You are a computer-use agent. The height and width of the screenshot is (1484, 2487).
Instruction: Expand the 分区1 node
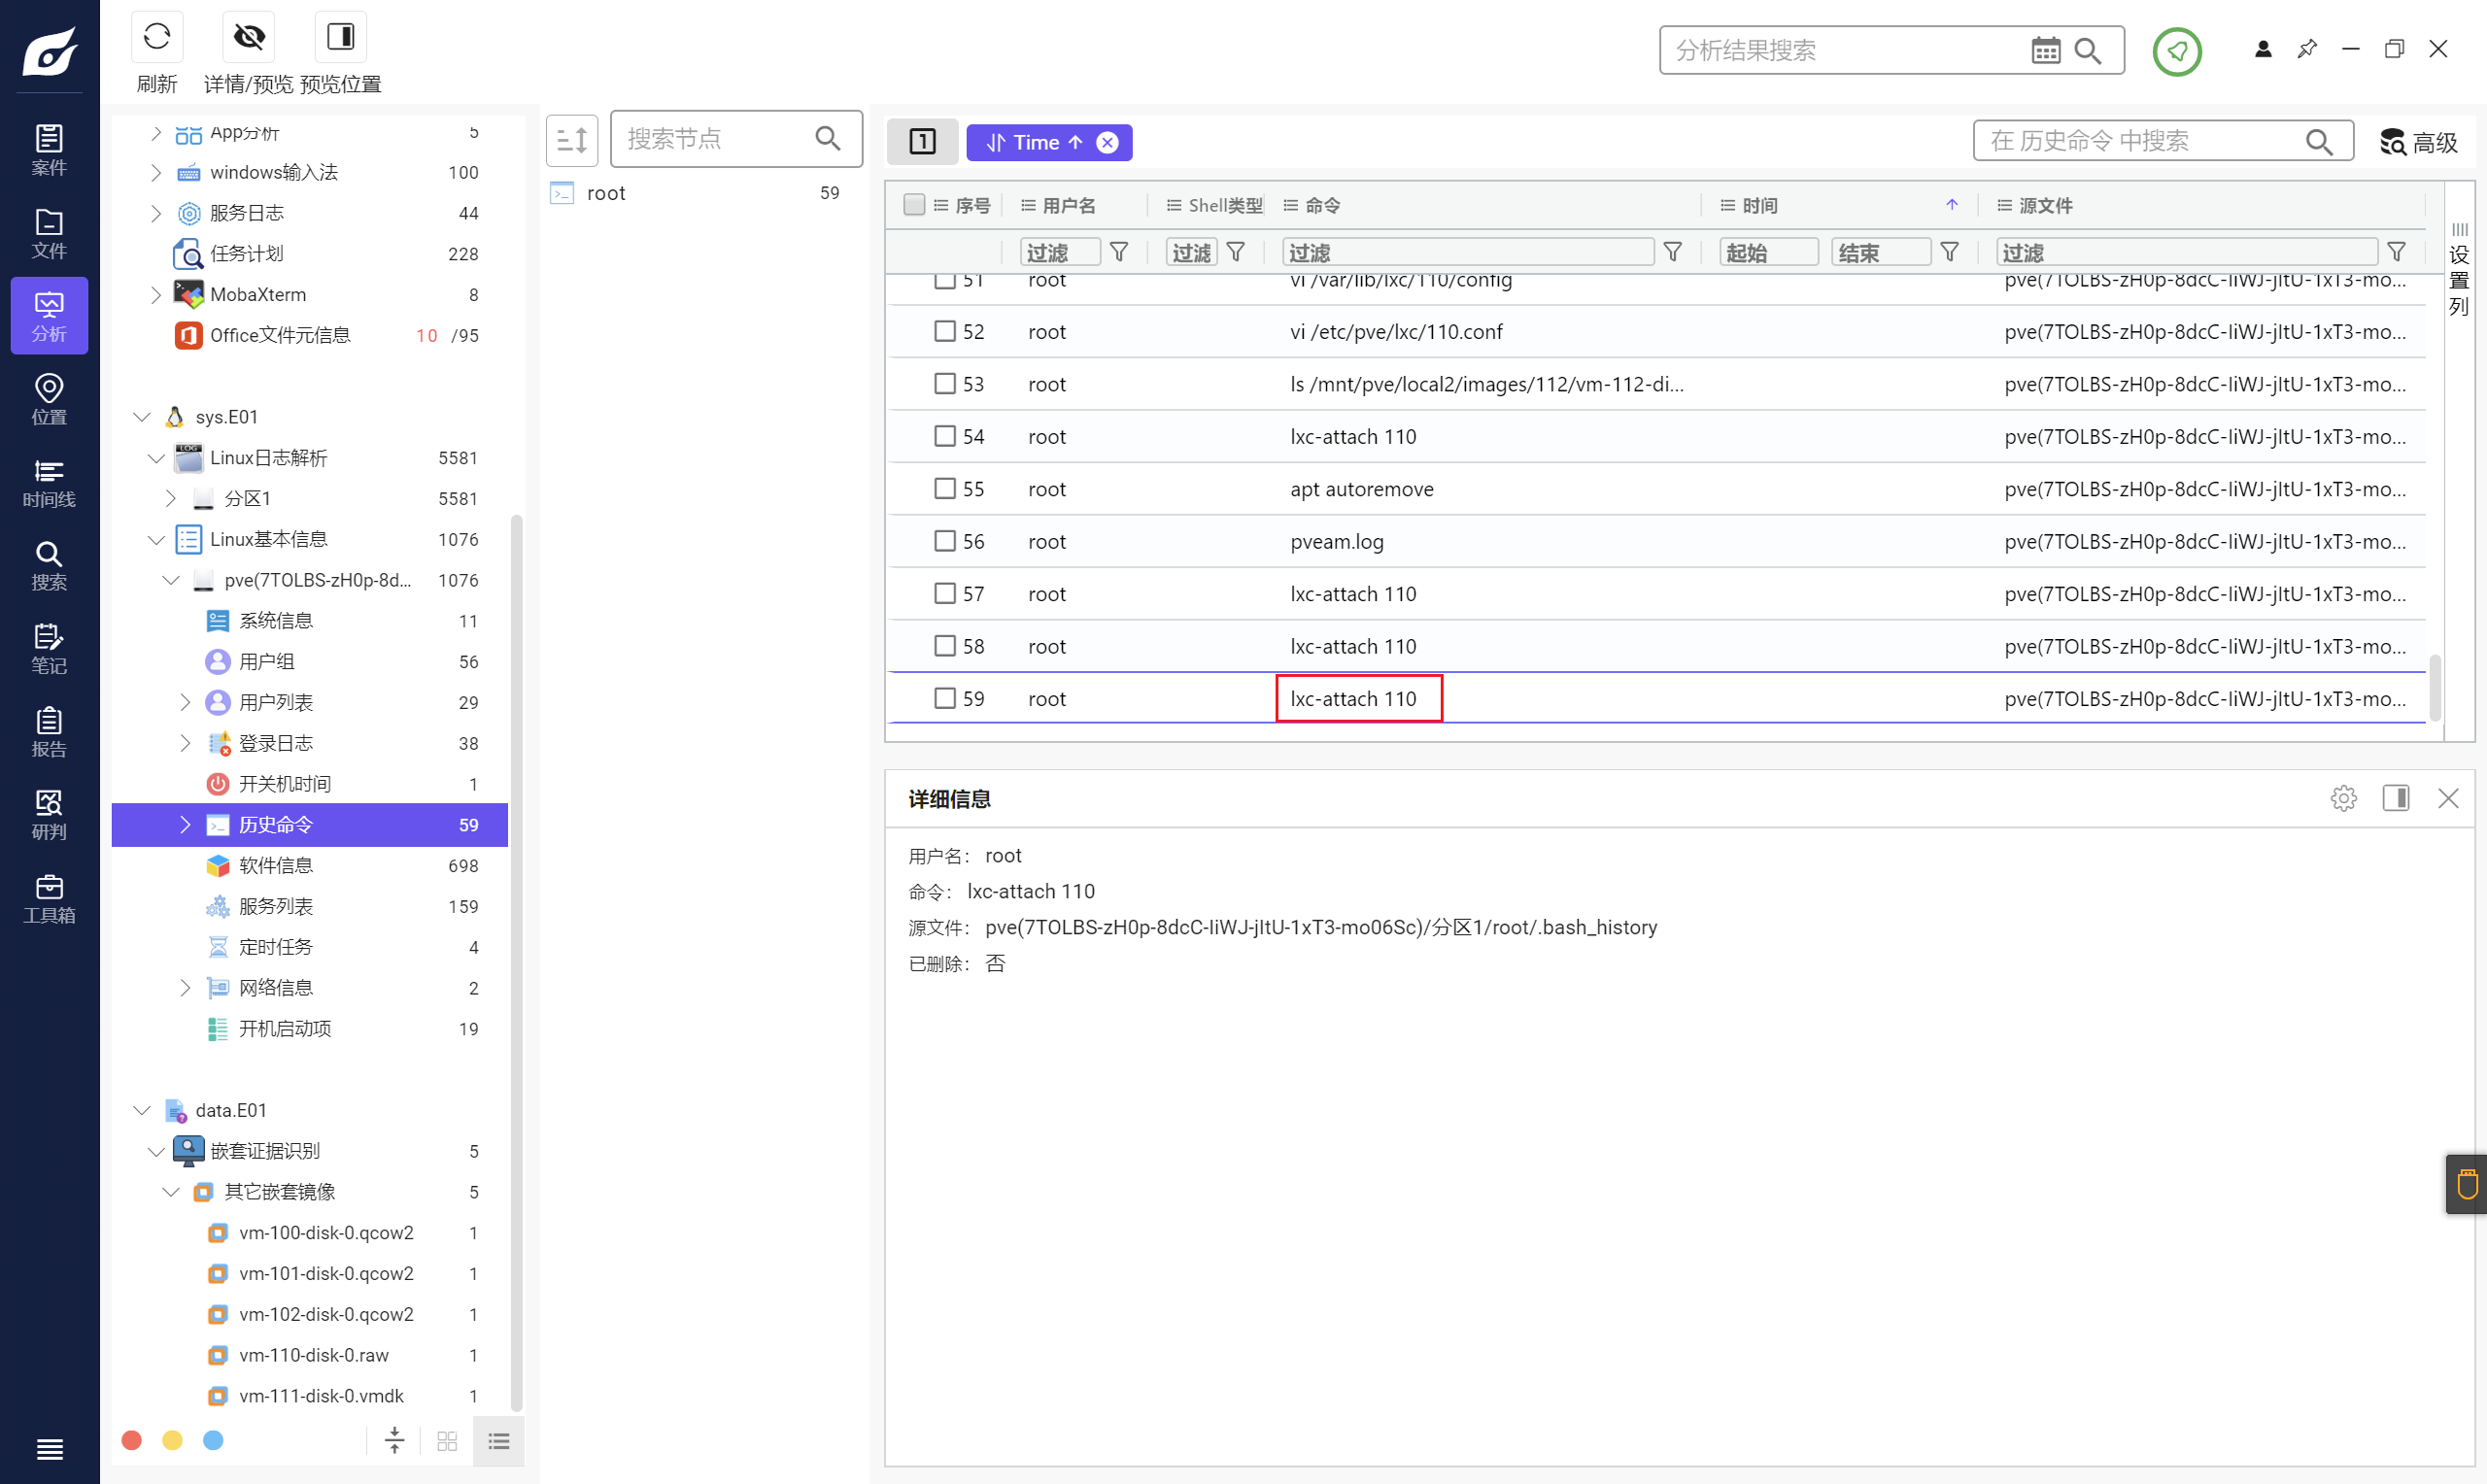[170, 498]
